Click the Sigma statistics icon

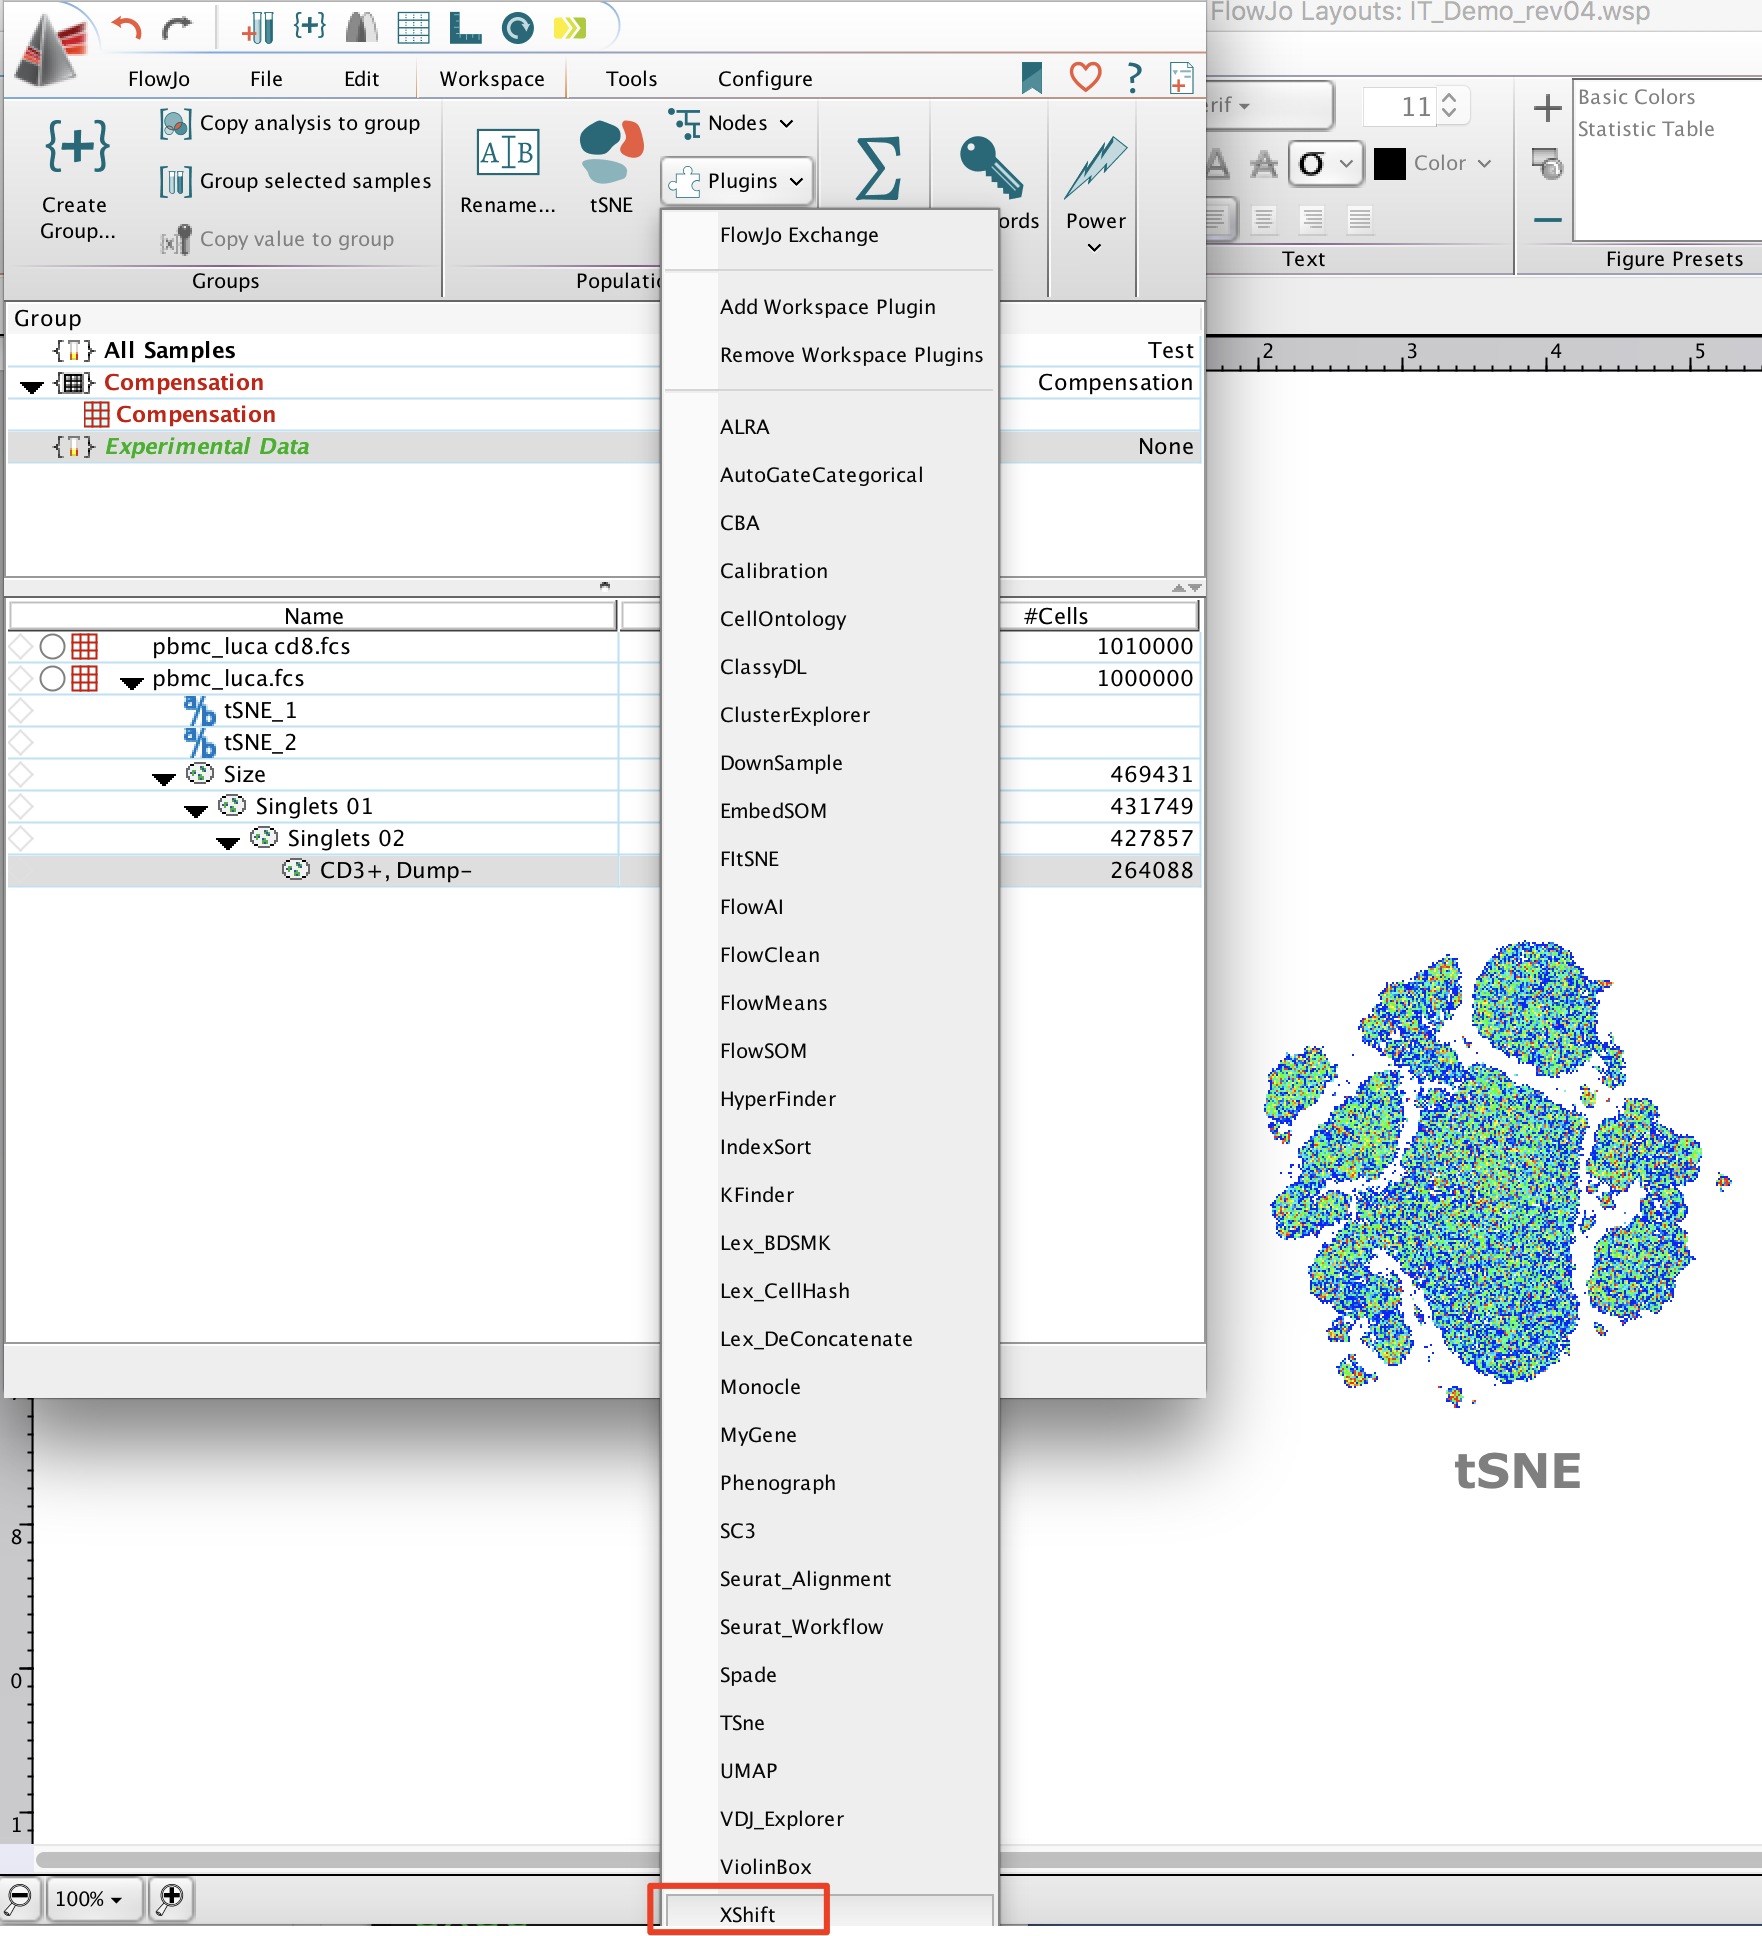[877, 168]
